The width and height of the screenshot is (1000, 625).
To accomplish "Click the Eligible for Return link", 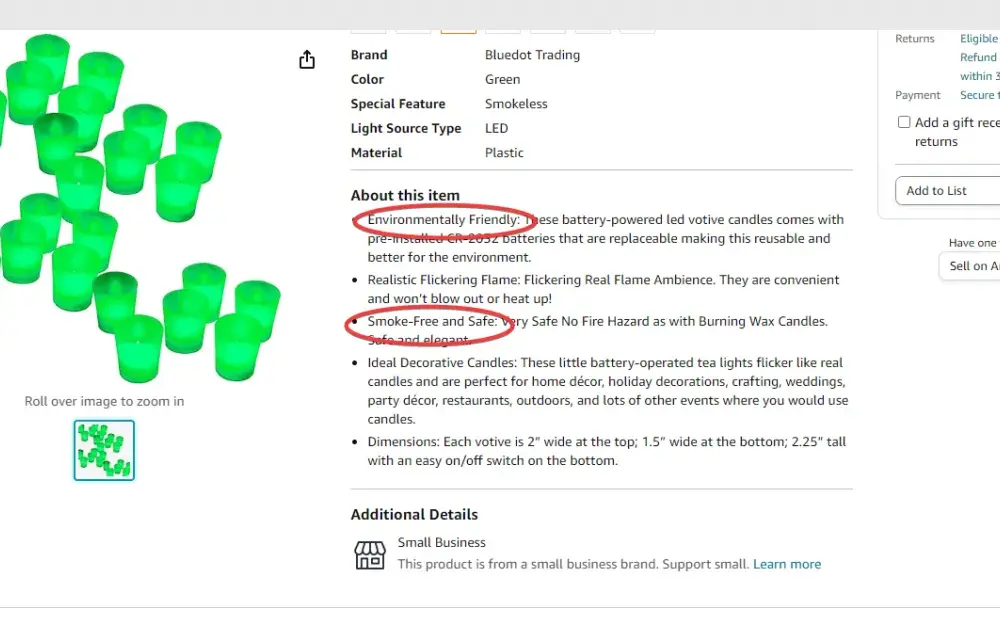I will pyautogui.click(x=979, y=38).
